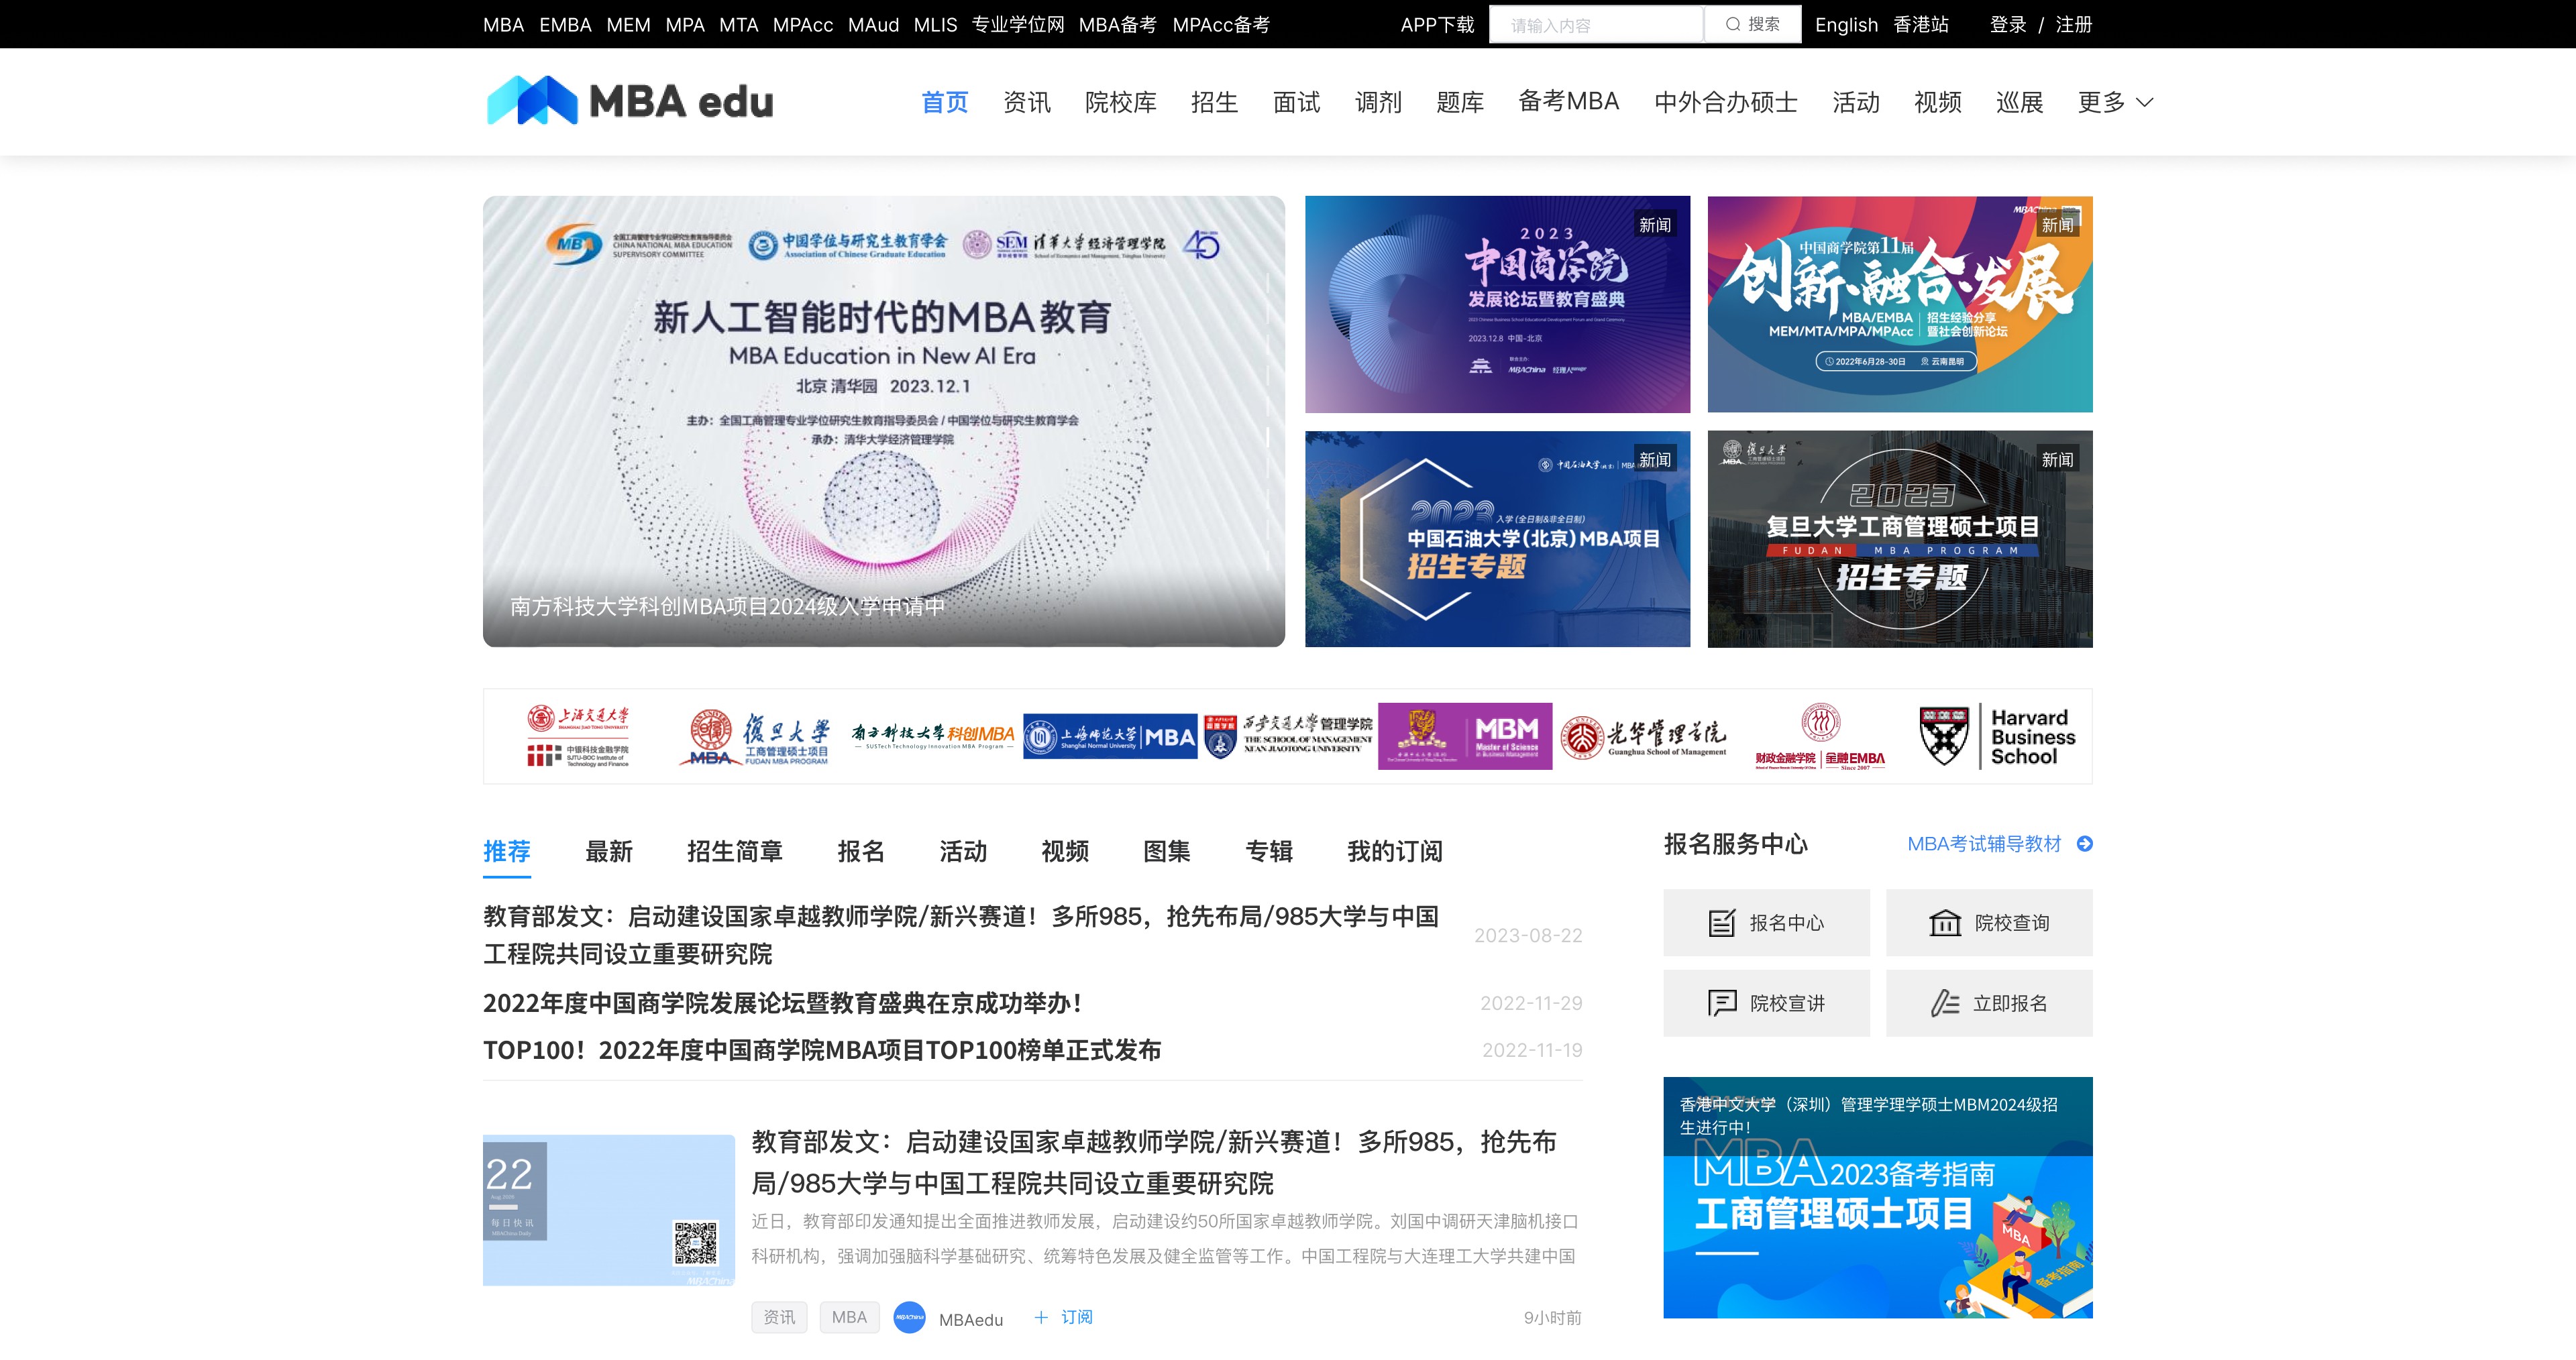Switch to the 图集 tab

coord(1167,851)
